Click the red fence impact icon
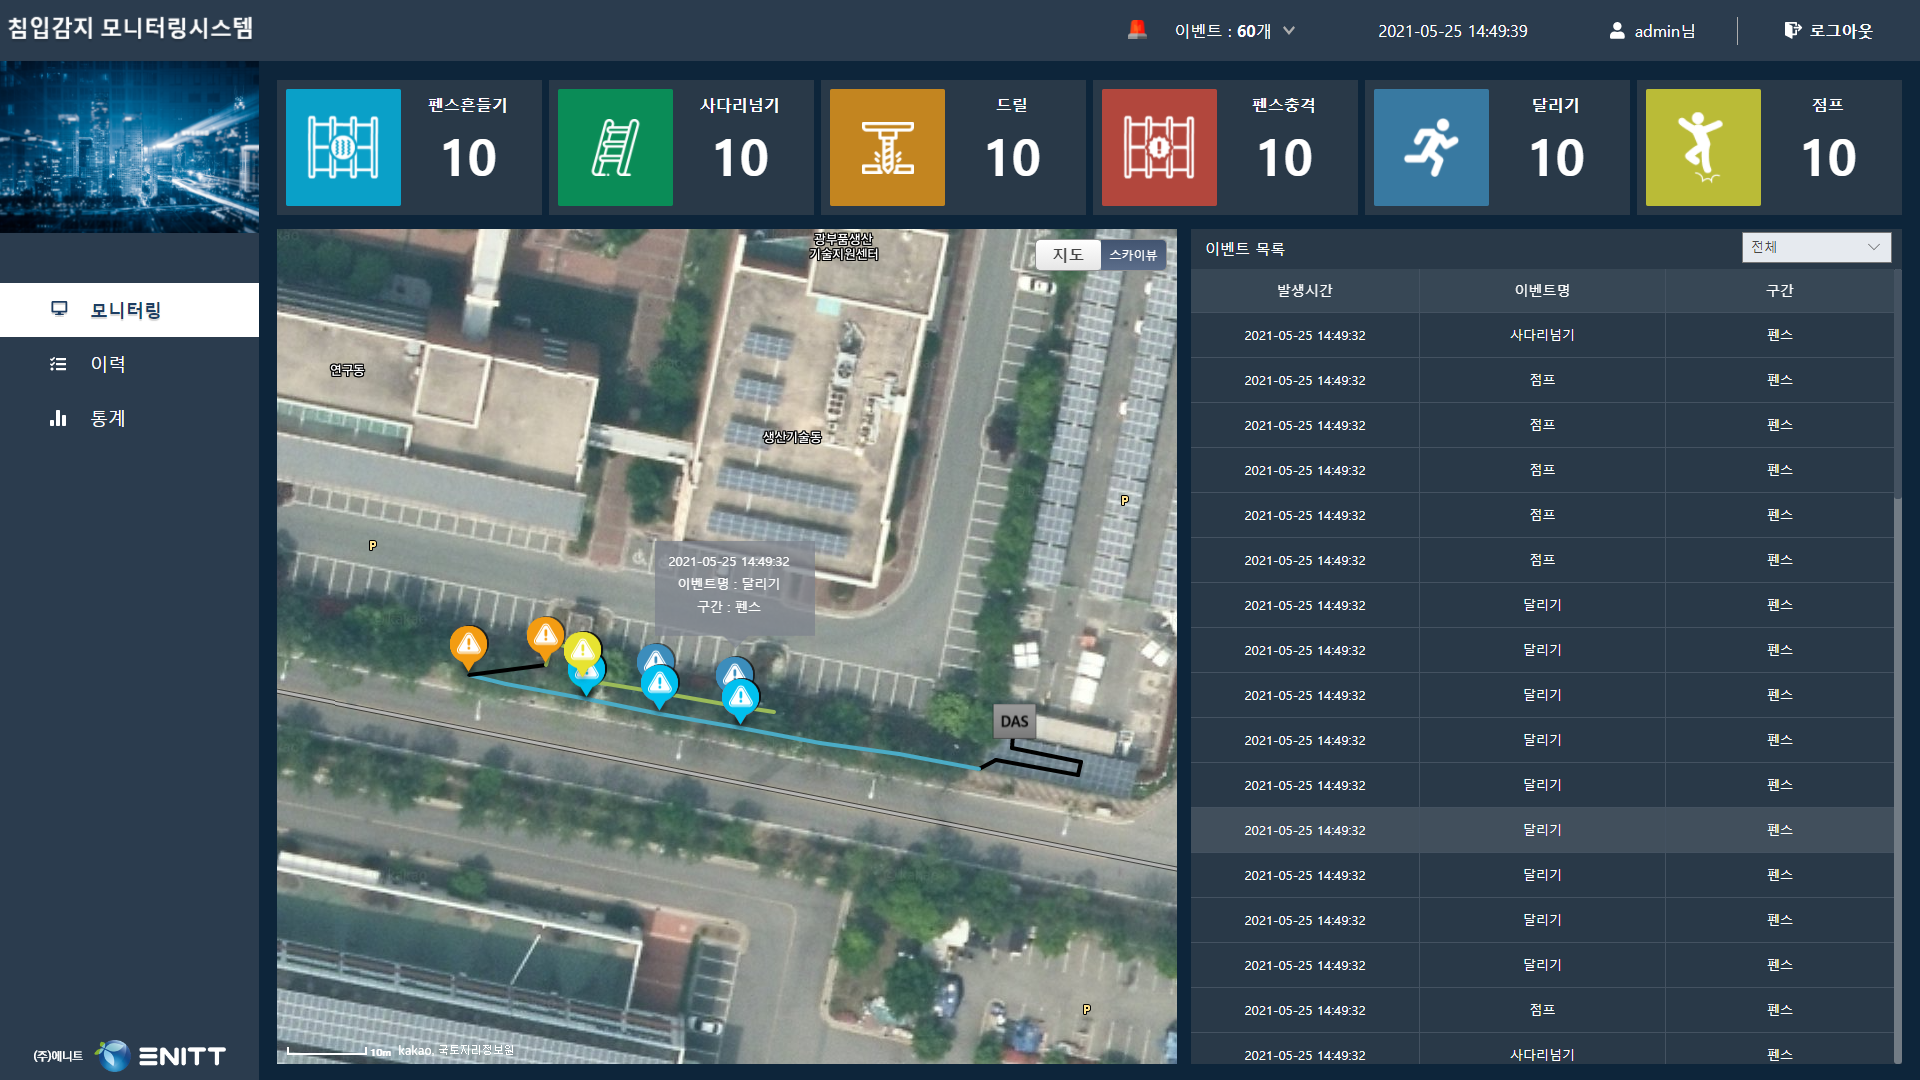This screenshot has height=1080, width=1920. [1159, 147]
